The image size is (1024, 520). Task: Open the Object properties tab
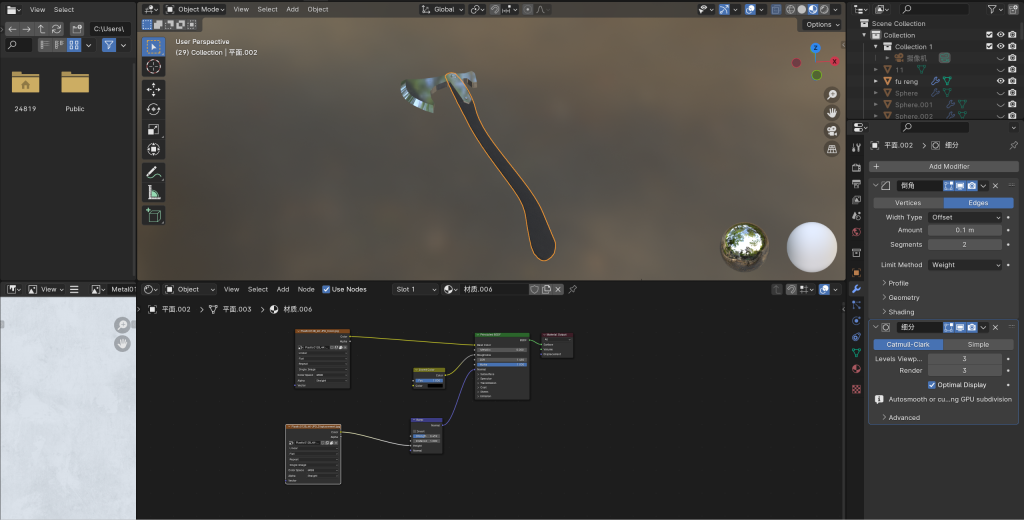(x=856, y=273)
